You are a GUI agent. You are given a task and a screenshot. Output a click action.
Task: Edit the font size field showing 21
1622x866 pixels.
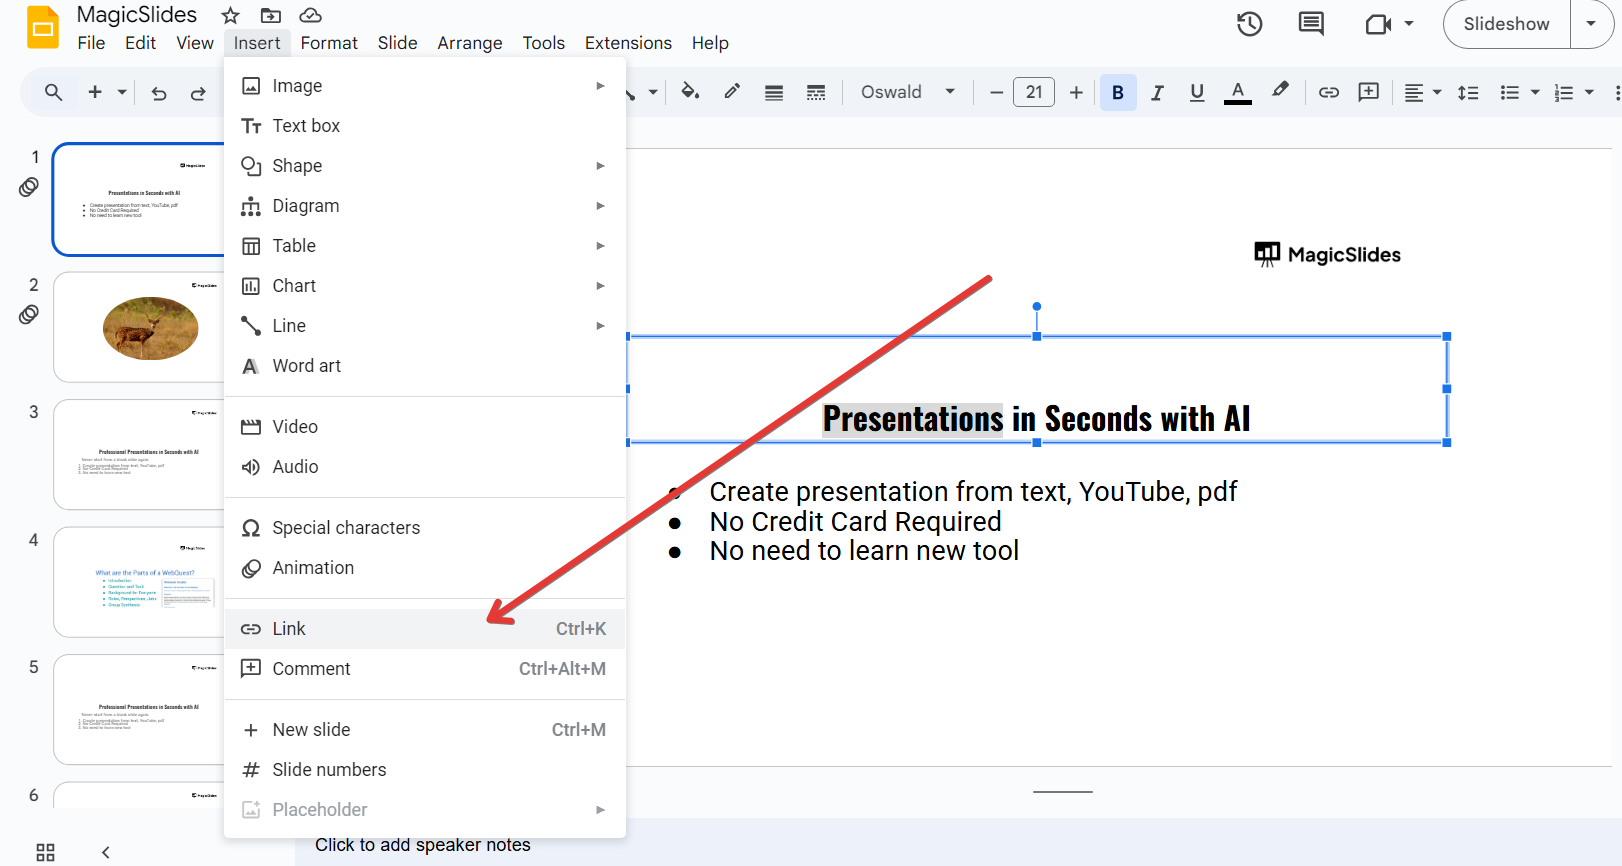[x=1034, y=92]
